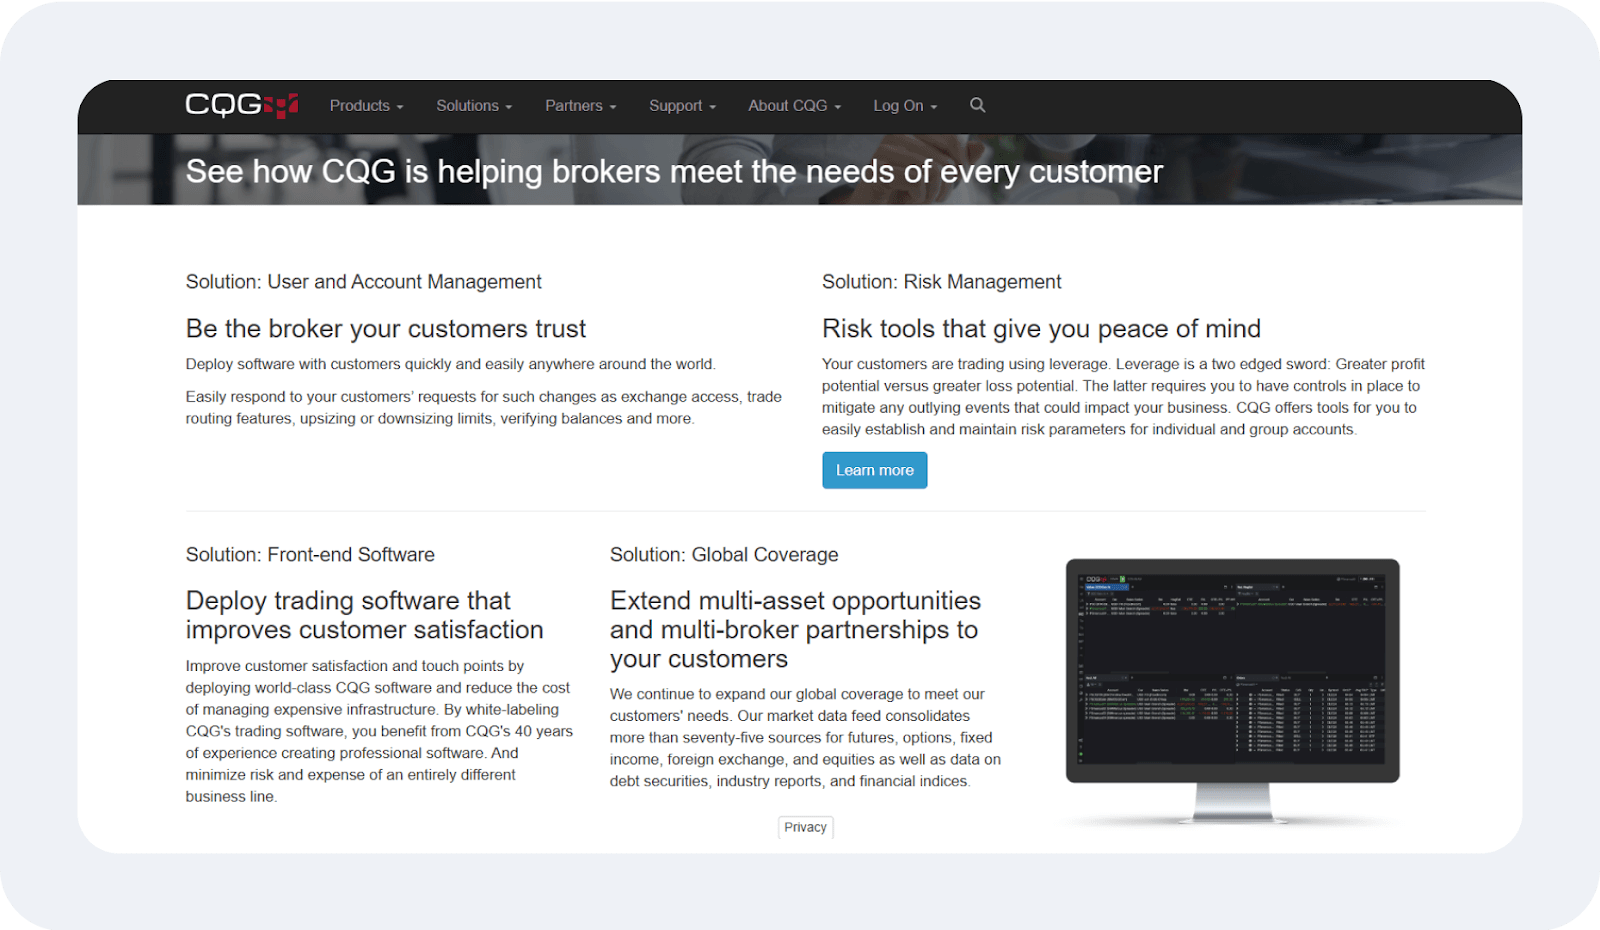Click the CQG logo in header
Image resolution: width=1600 pixels, height=930 pixels.
(x=242, y=105)
